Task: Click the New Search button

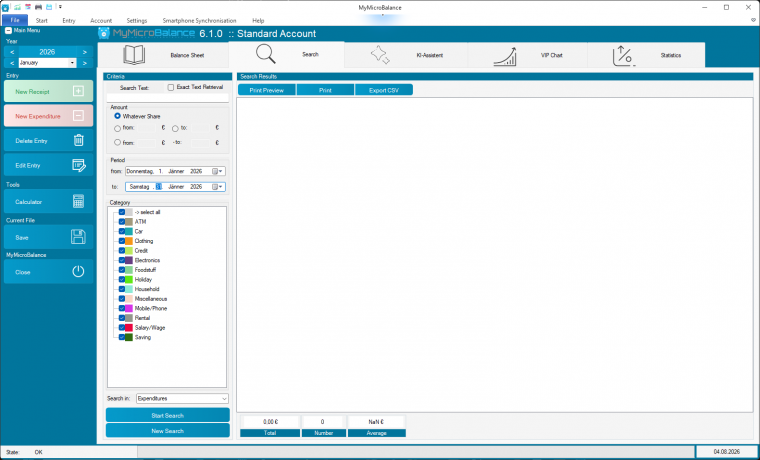Action: [168, 431]
